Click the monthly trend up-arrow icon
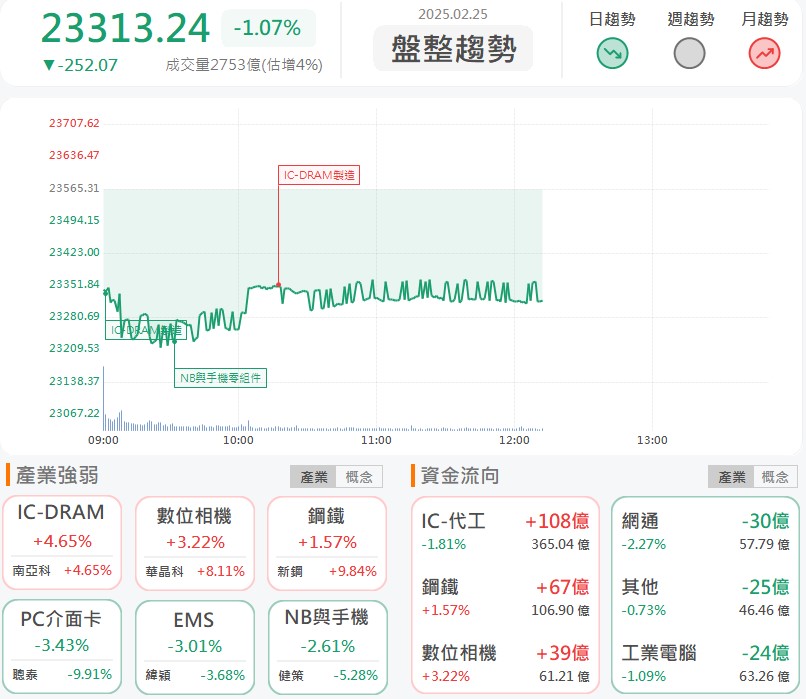This screenshot has height=699, width=806. [765, 54]
